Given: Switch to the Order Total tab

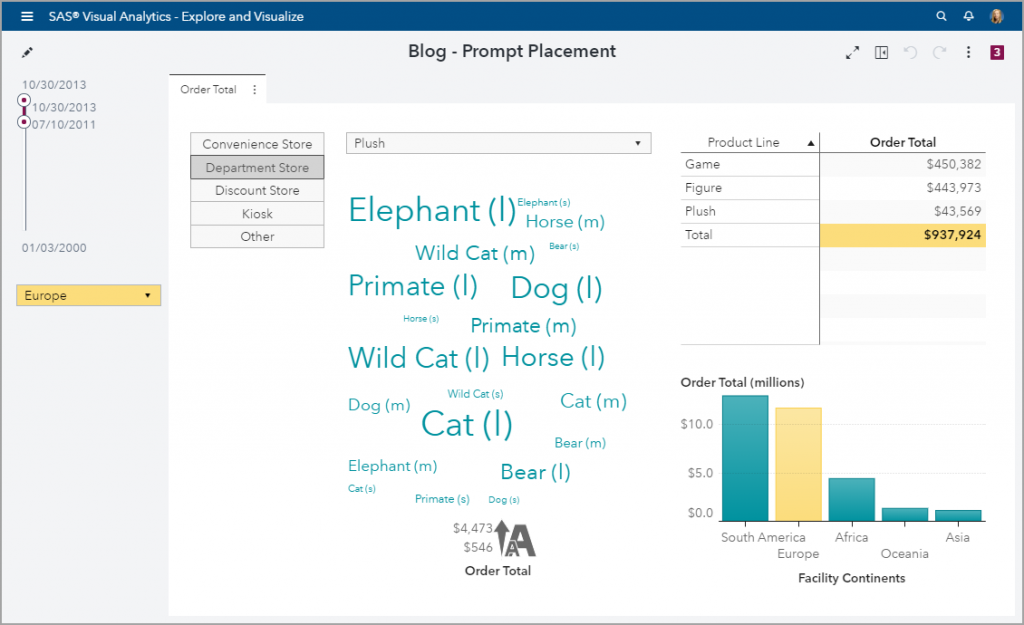Looking at the screenshot, I should [x=208, y=90].
